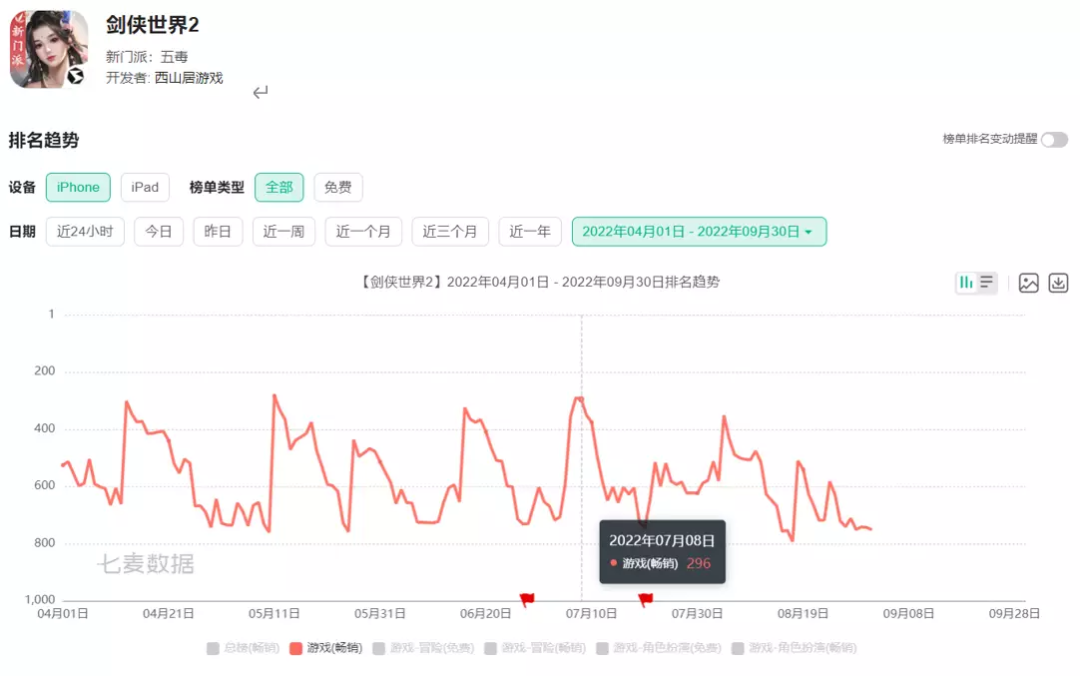Click the y-axis label 1,000
Image resolution: width=1080 pixels, height=676 pixels.
tap(40, 600)
